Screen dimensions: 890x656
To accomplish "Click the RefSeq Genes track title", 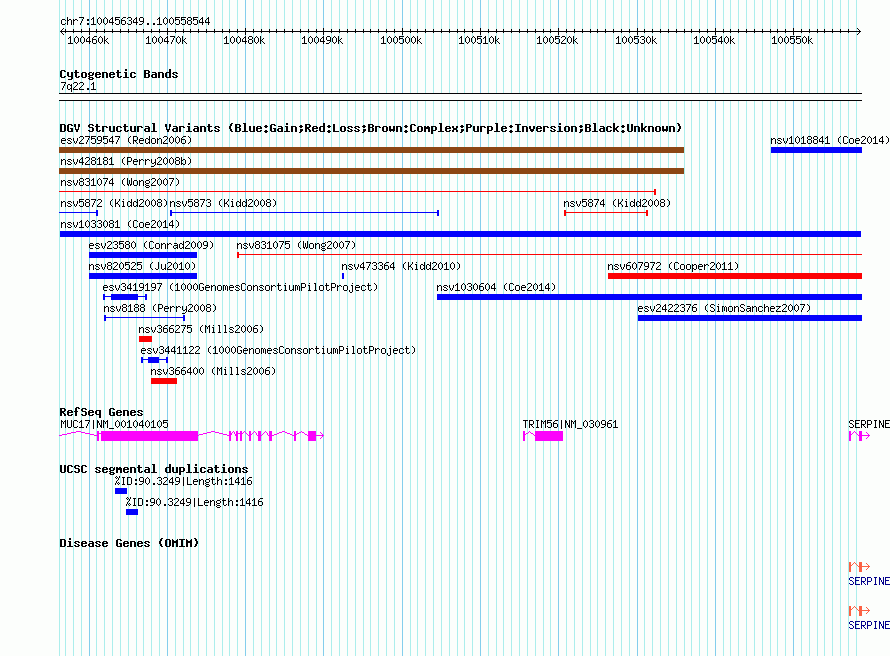I will click(x=101, y=412).
